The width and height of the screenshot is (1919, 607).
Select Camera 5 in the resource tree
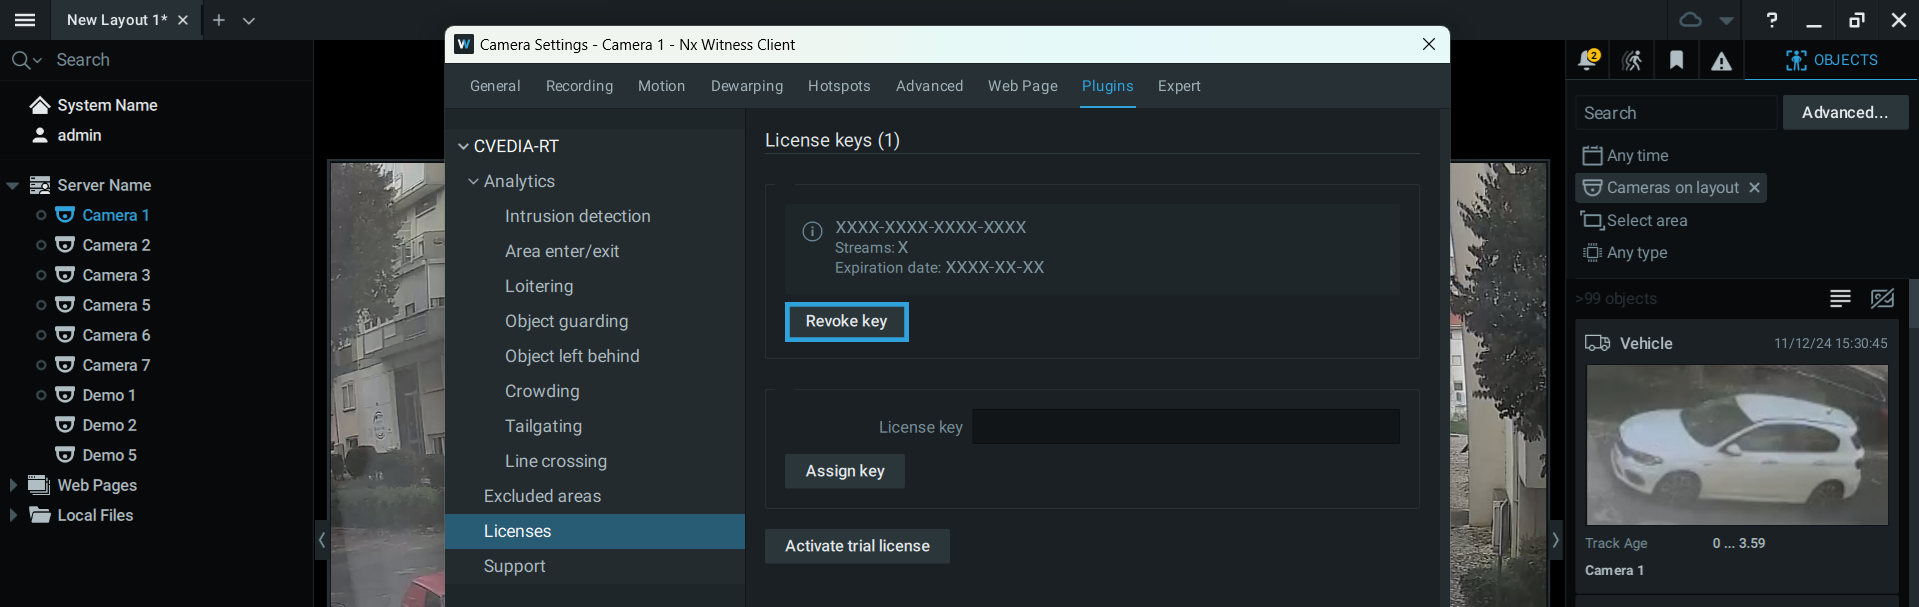point(116,305)
